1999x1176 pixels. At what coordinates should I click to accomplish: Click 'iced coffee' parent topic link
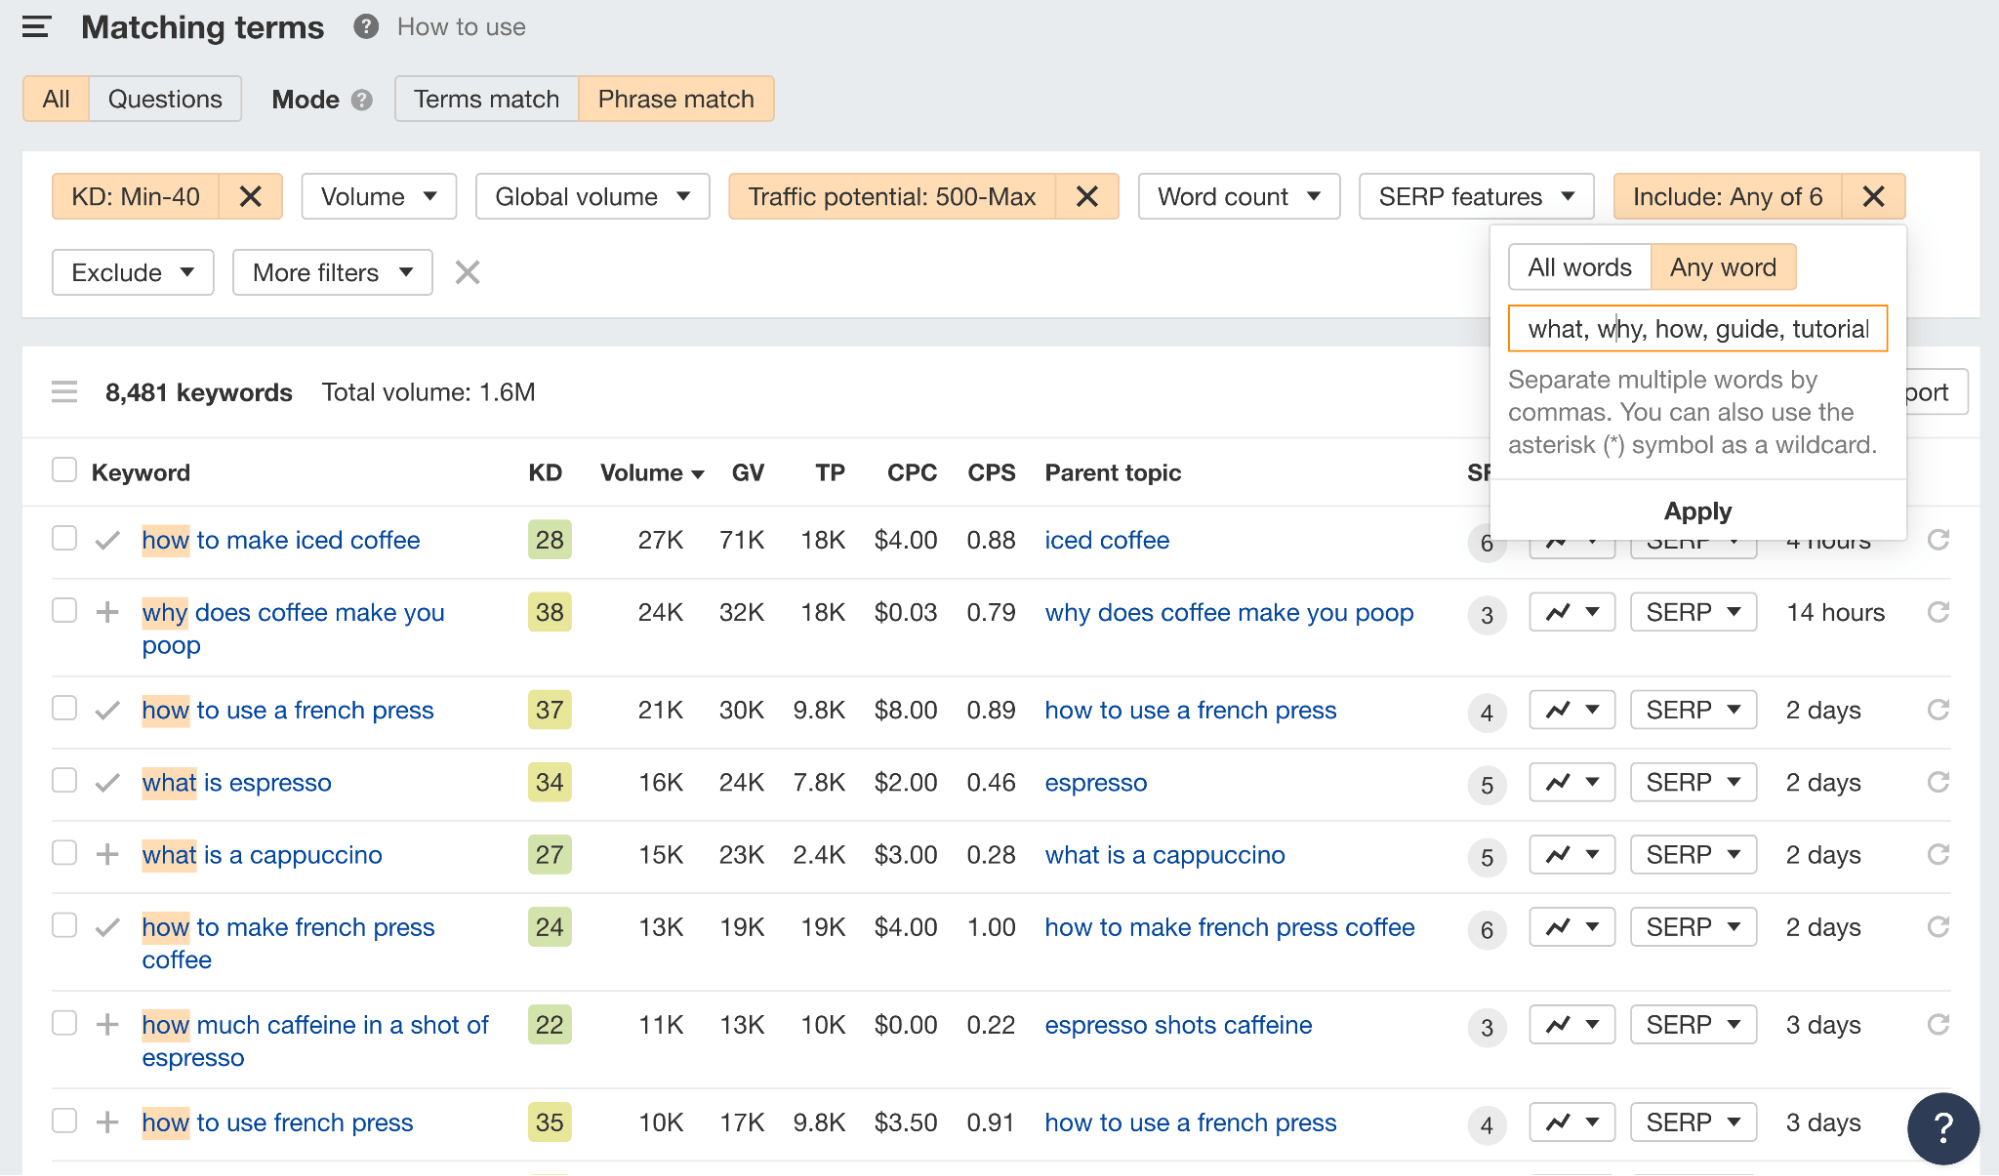(1106, 540)
